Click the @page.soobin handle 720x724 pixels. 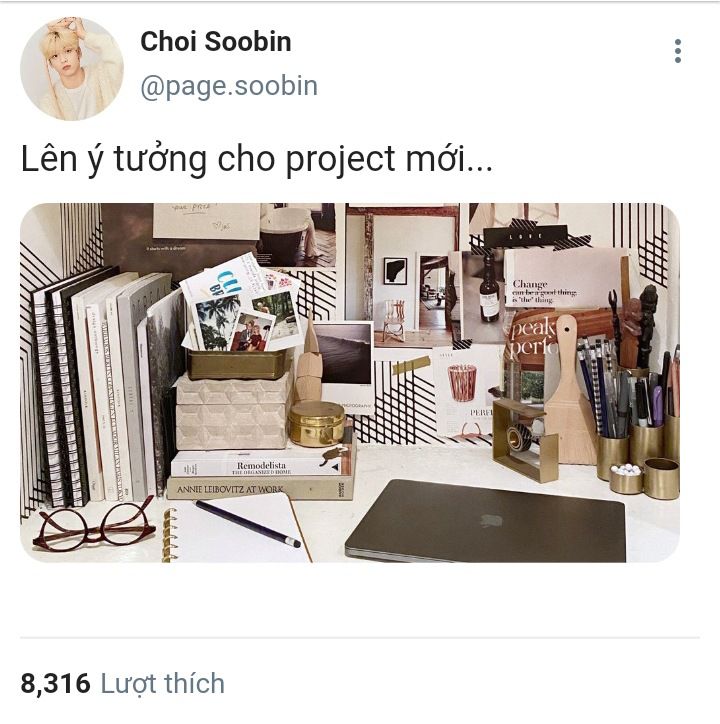pos(229,86)
